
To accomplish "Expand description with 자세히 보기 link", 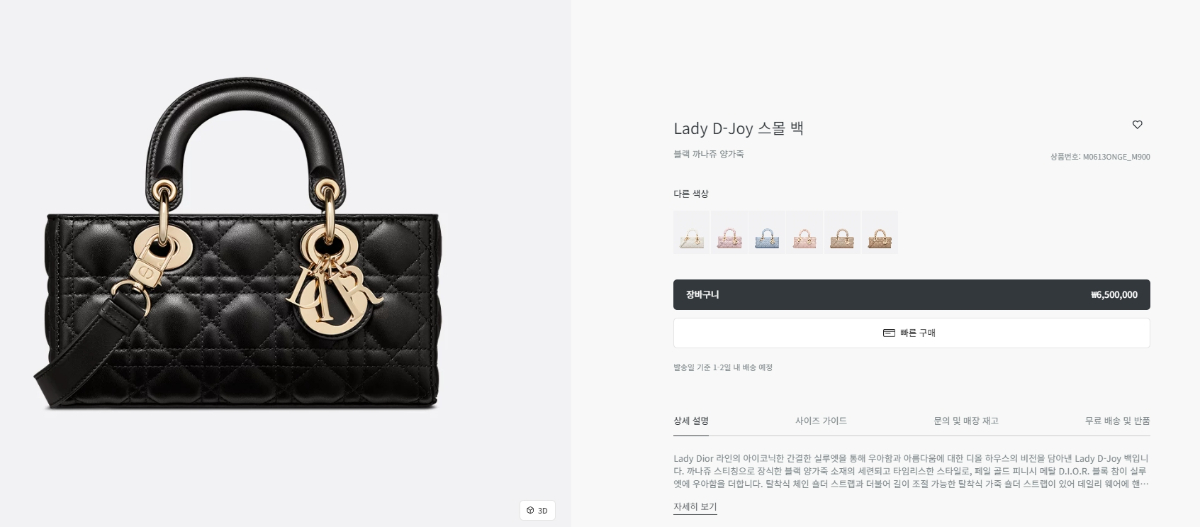I will coord(695,507).
